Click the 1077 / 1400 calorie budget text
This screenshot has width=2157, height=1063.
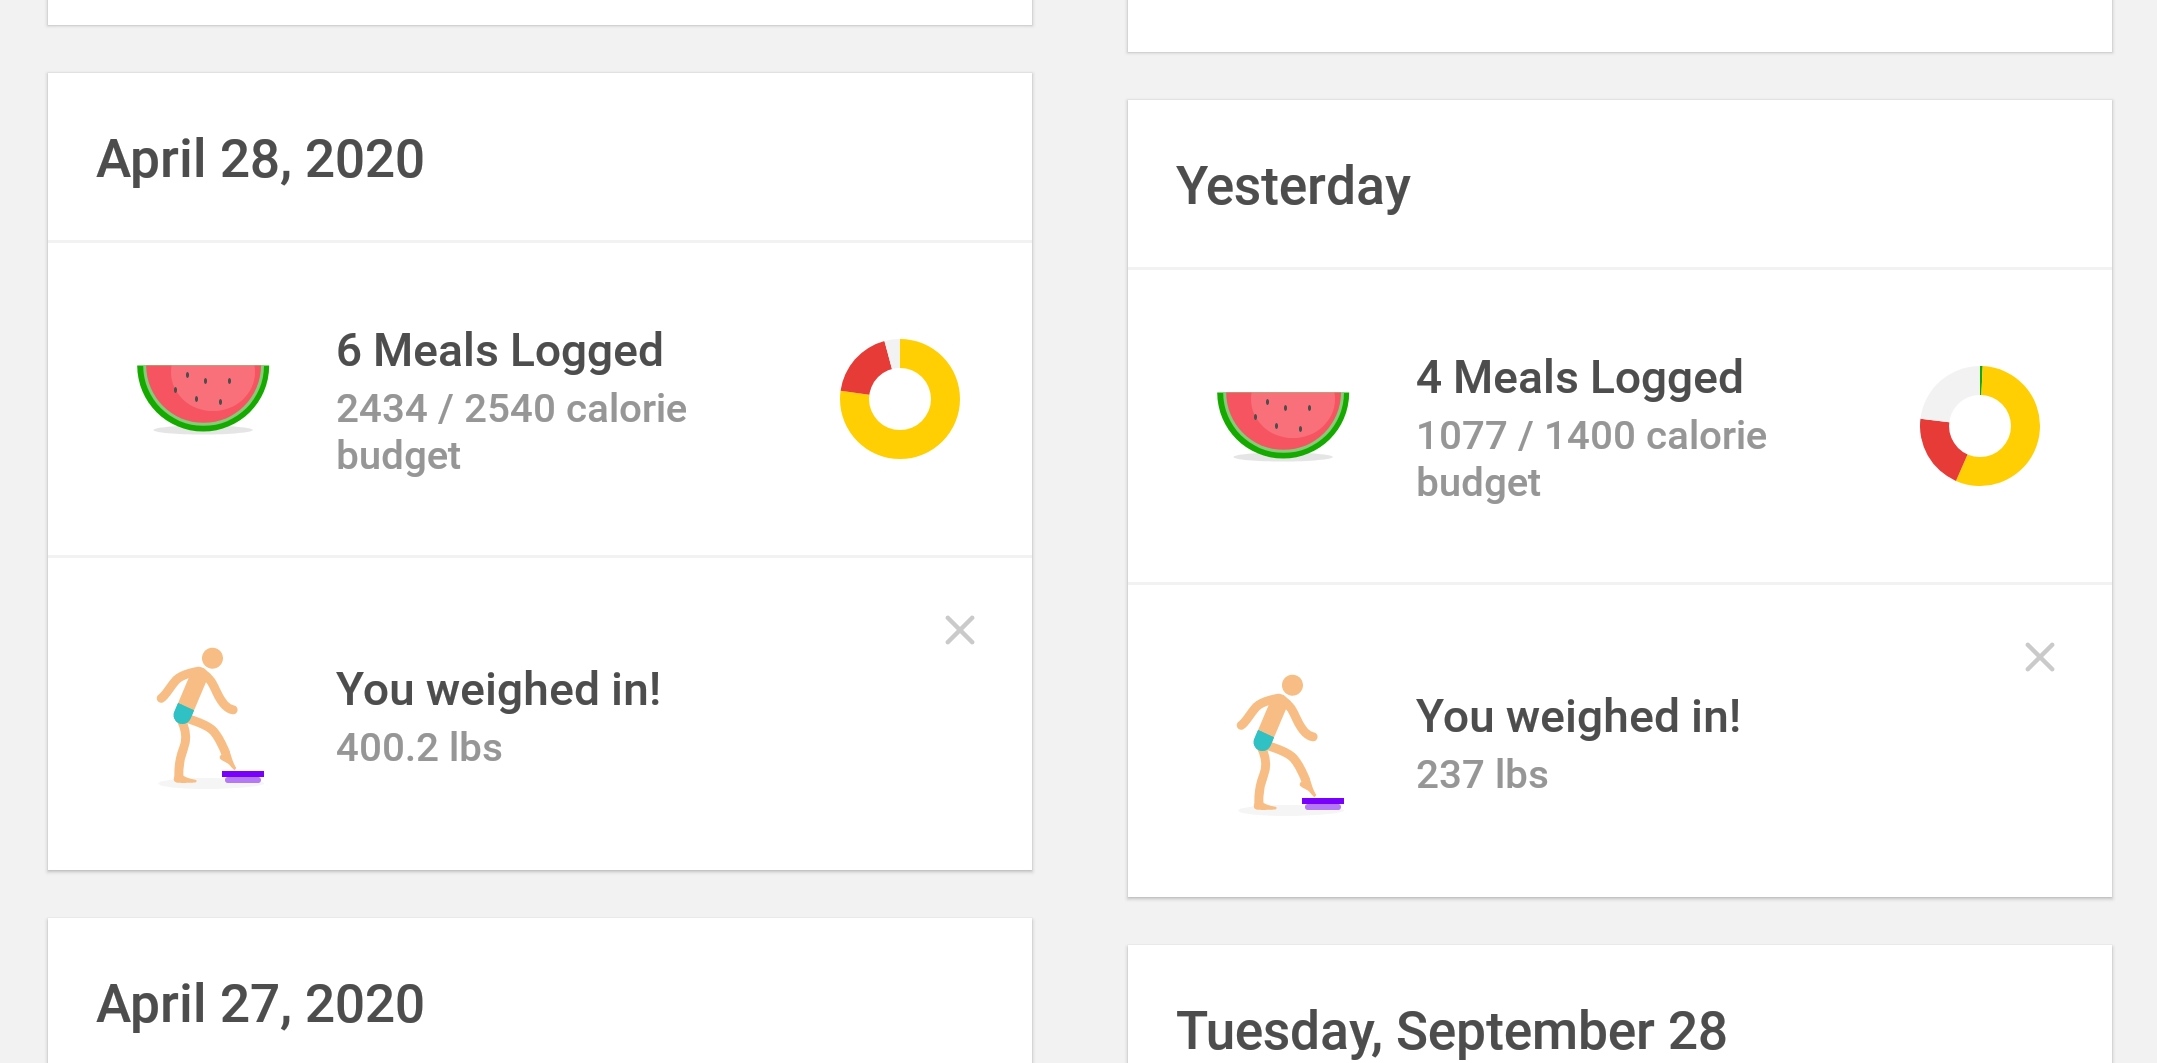click(x=1591, y=459)
